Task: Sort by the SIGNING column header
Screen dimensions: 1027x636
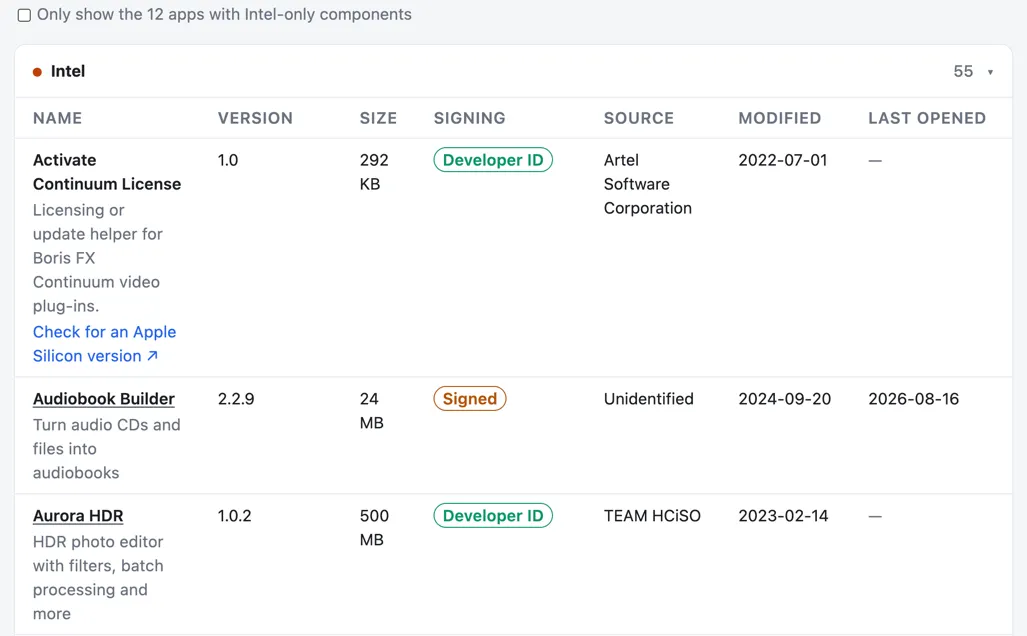Action: point(470,118)
